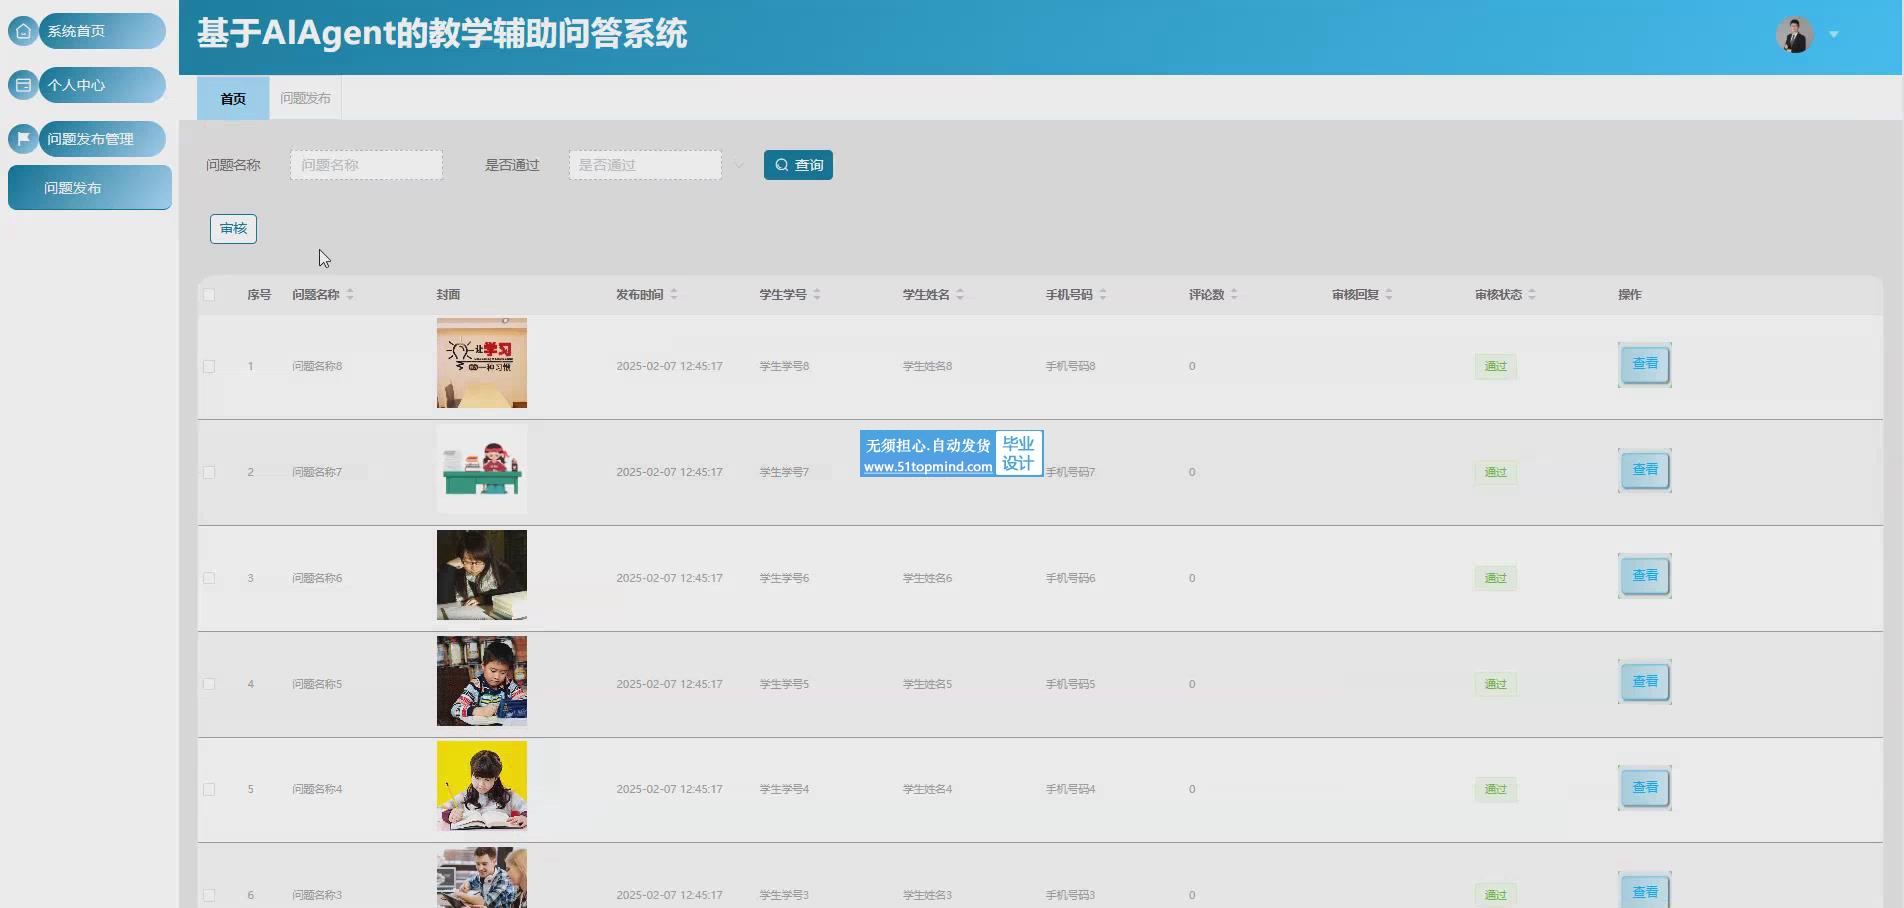Check the checkbox for row 问题名称8
This screenshot has width=1904, height=908.
(x=209, y=367)
